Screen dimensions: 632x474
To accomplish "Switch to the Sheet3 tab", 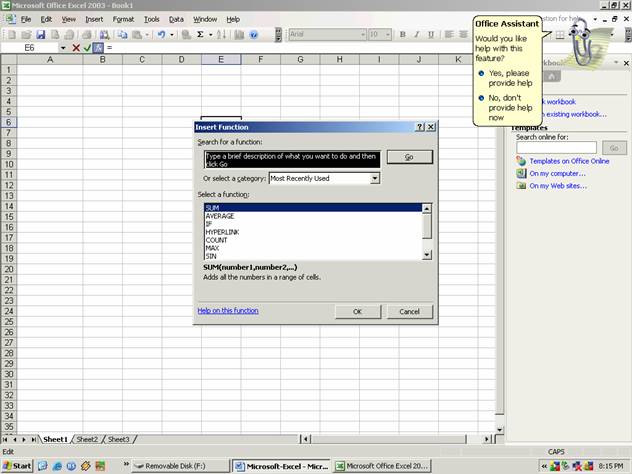I will (x=118, y=439).
